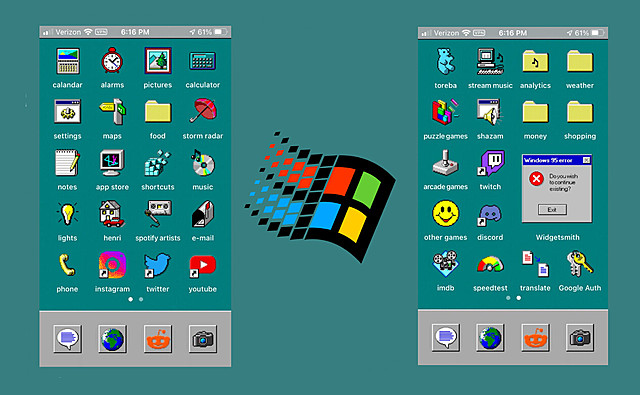This screenshot has height=395, width=640.
Task: Open messages in the left phone's dock
Action: [67, 338]
